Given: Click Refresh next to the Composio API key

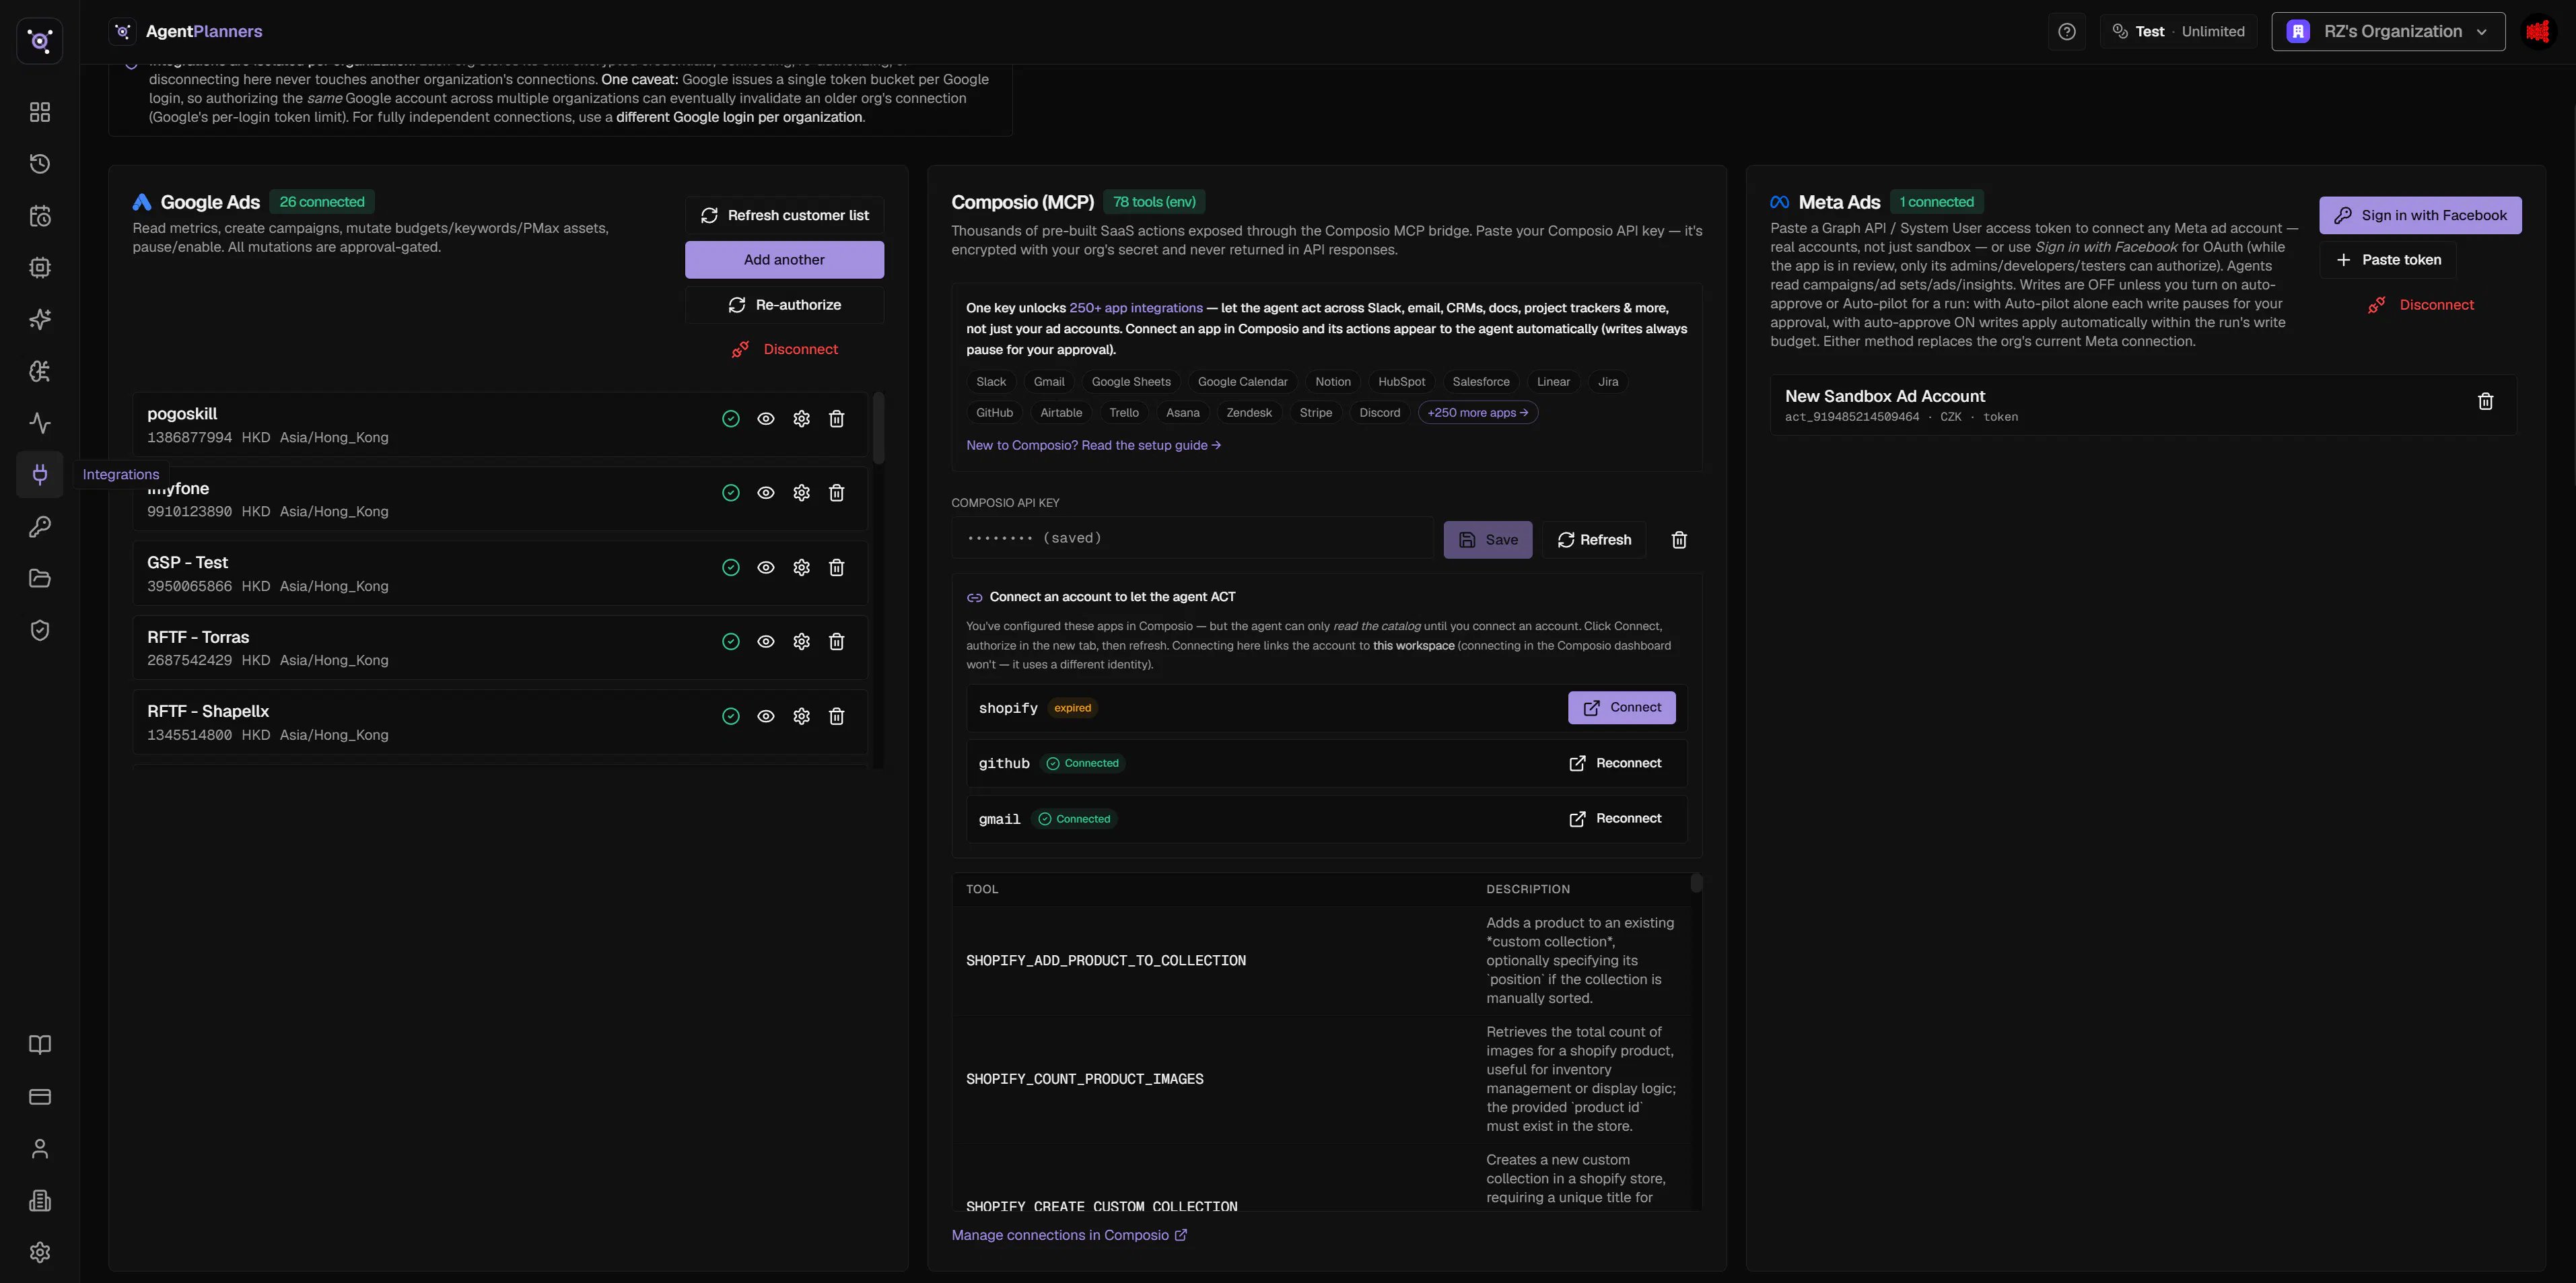Looking at the screenshot, I should point(1594,540).
